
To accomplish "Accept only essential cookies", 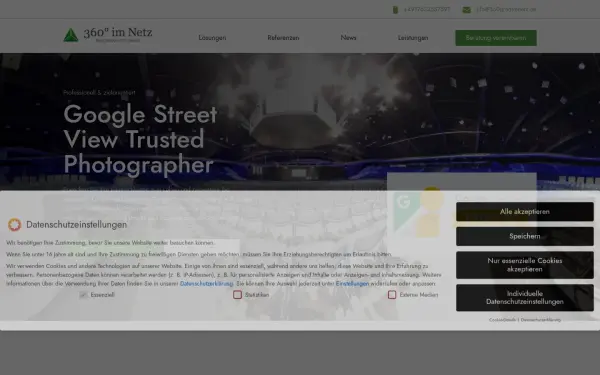I will coord(525,265).
